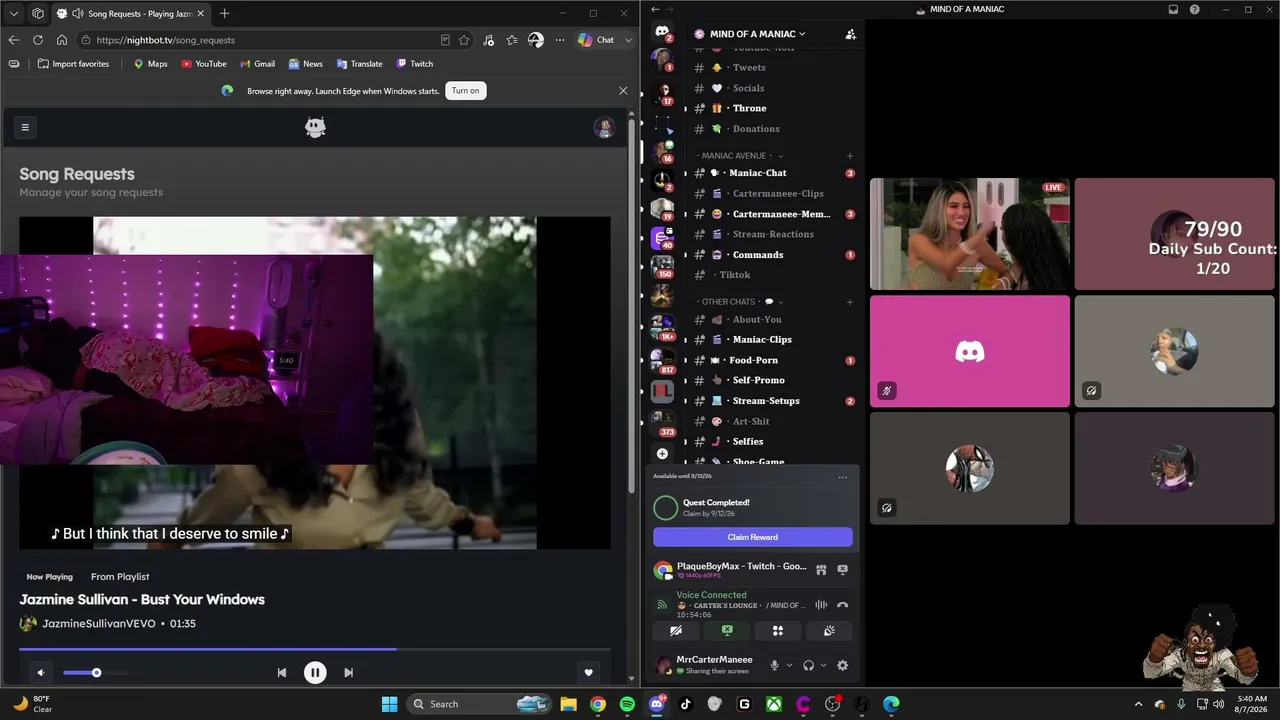Open the Twitch favorites bookmark

tap(415, 64)
